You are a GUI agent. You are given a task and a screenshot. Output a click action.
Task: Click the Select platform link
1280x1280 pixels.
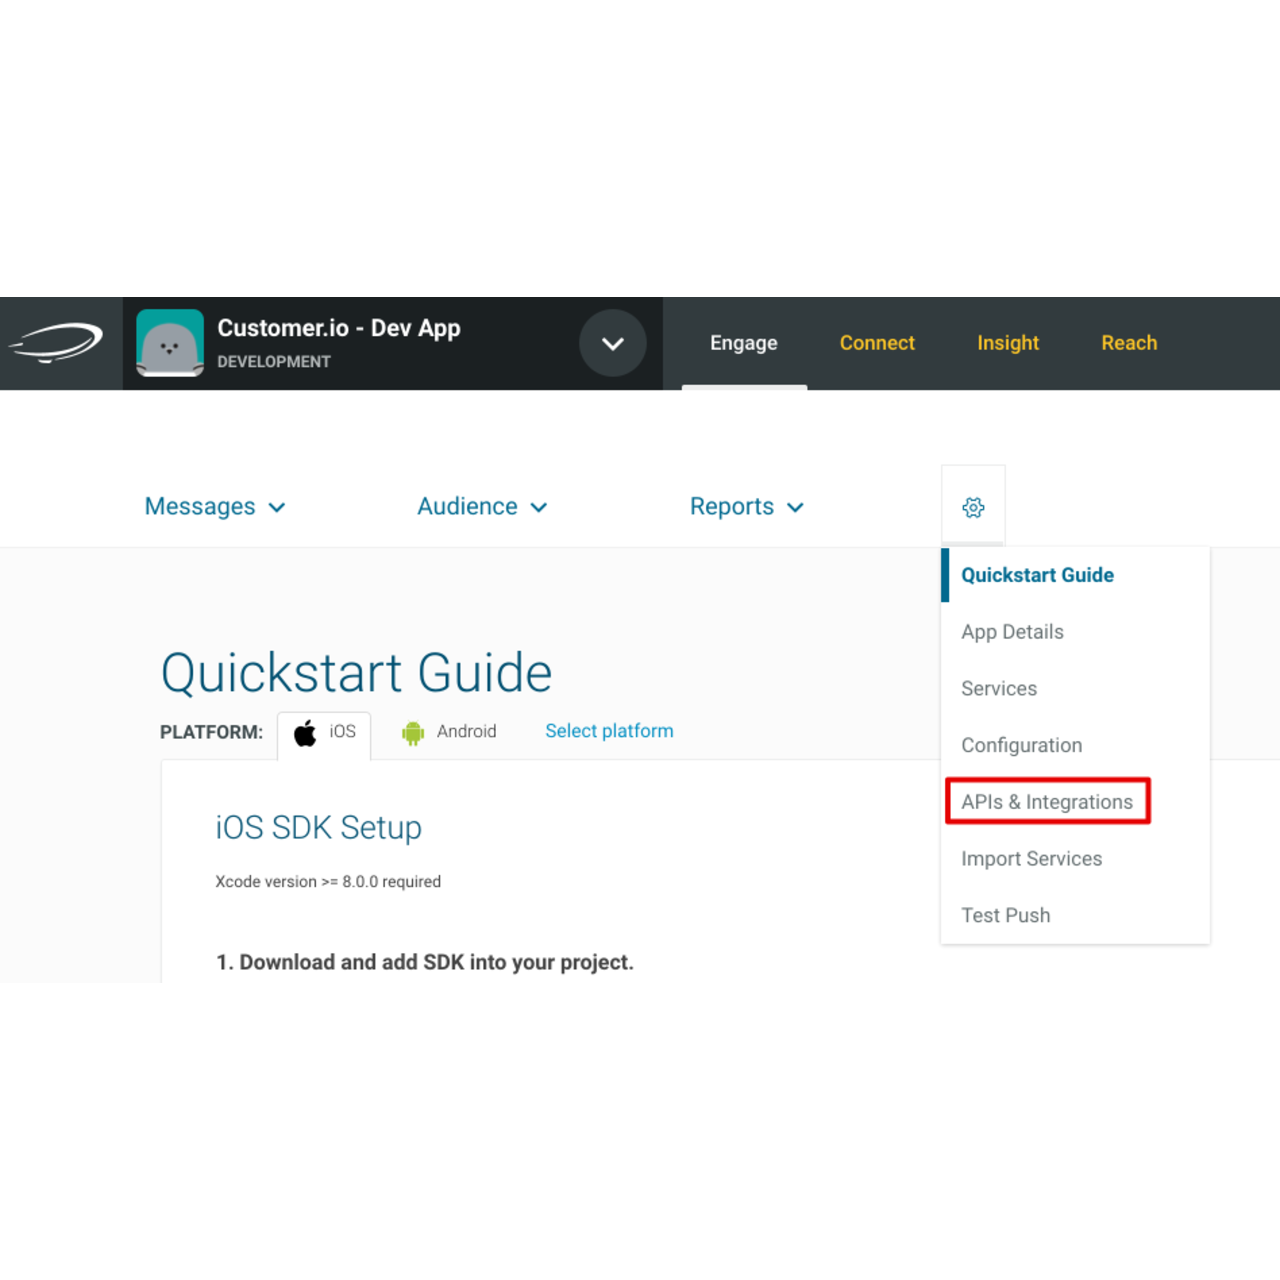click(x=609, y=731)
